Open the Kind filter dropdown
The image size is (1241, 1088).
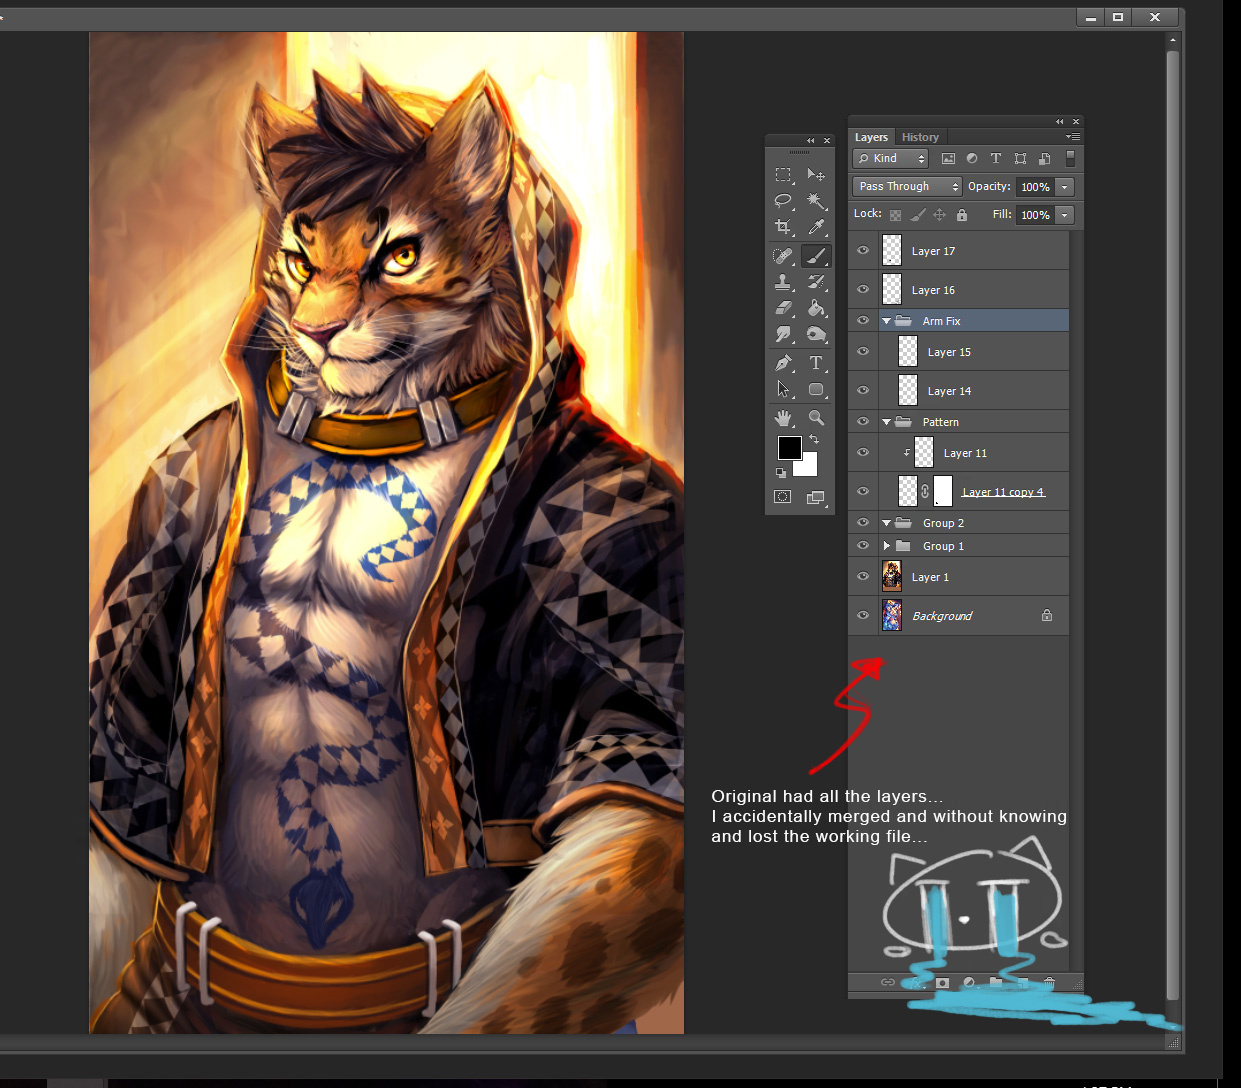tap(890, 158)
